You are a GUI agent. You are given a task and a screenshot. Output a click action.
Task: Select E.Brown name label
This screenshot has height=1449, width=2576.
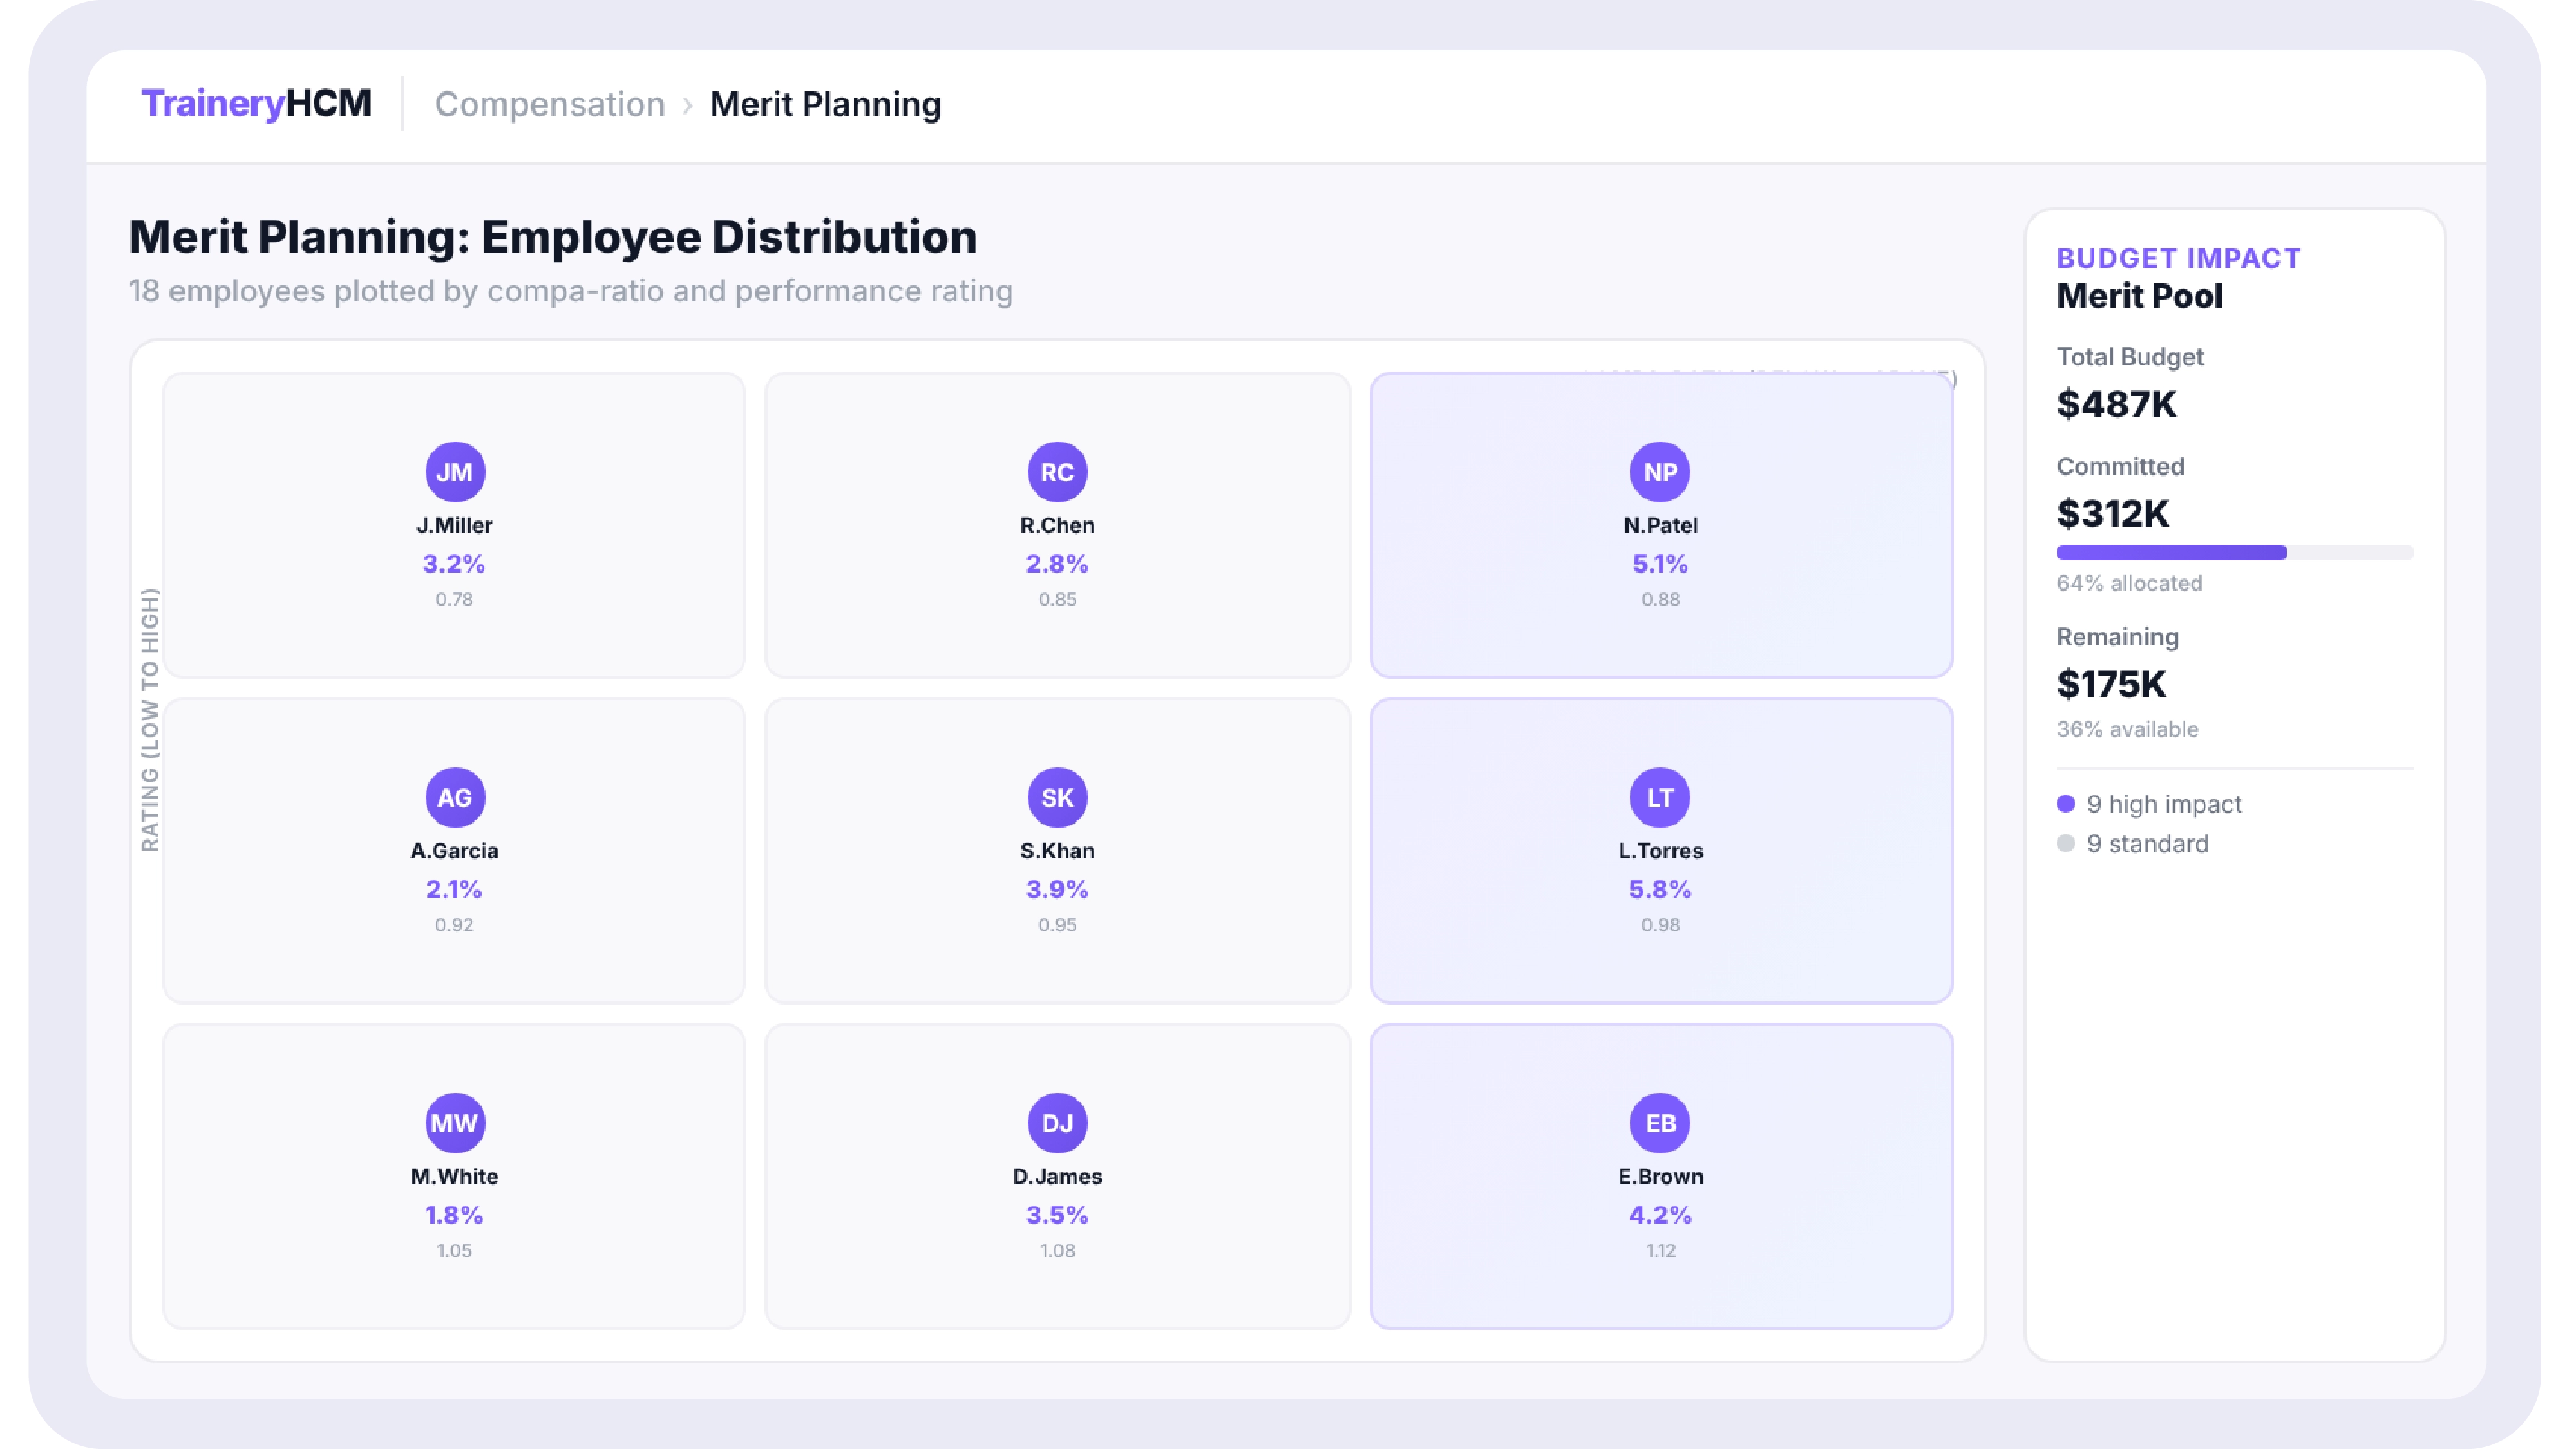(x=1660, y=1176)
